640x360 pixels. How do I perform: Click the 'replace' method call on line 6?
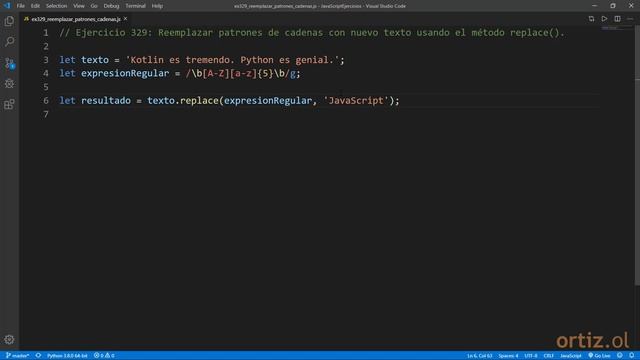tap(199, 101)
